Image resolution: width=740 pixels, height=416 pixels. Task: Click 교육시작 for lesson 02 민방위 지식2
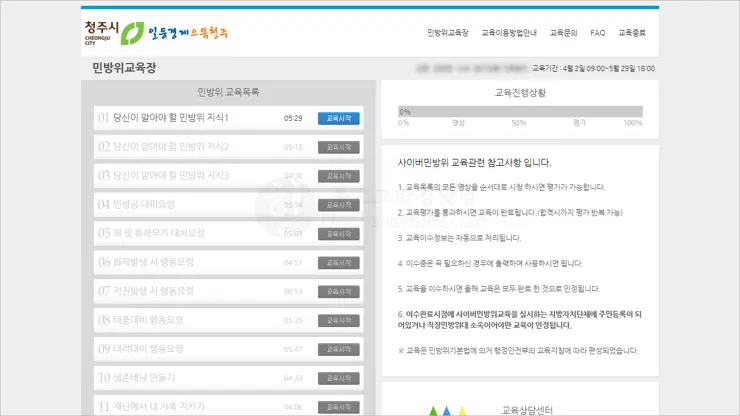click(338, 147)
